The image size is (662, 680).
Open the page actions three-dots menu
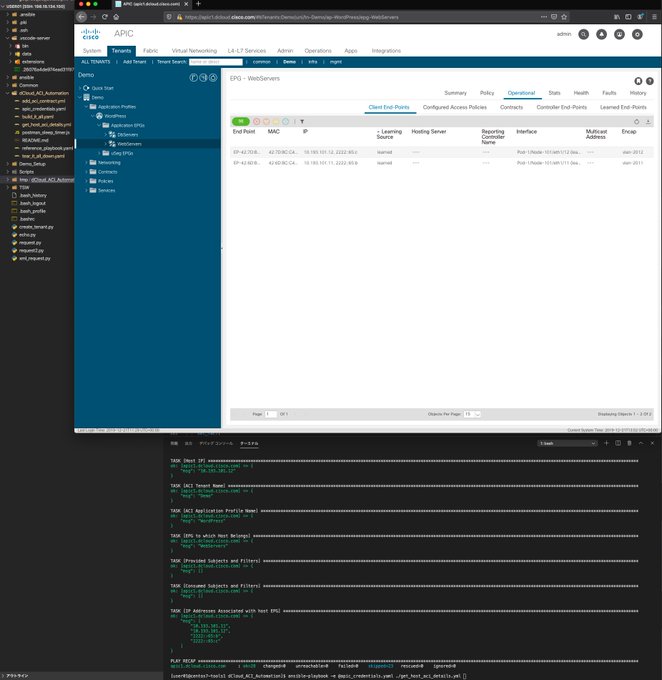click(x=544, y=17)
